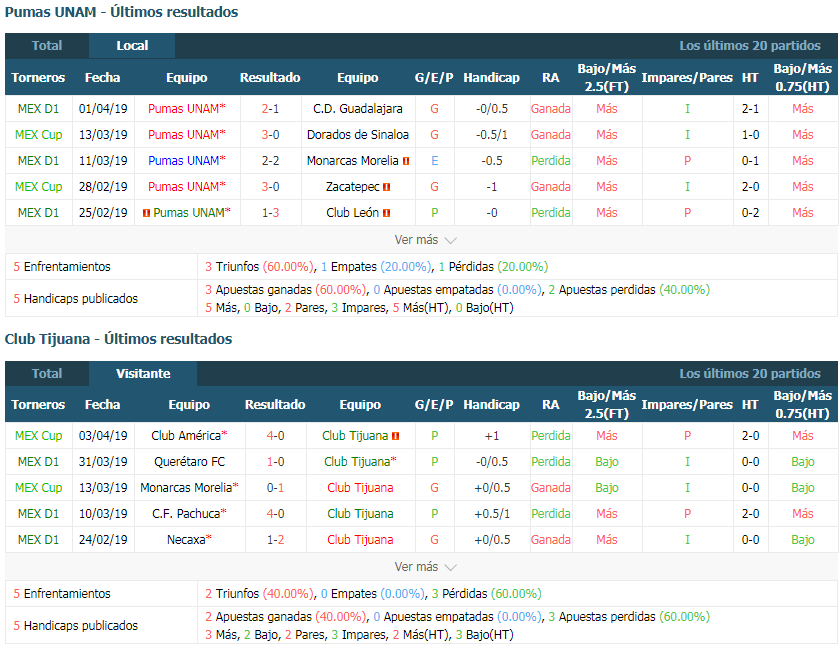The height and width of the screenshot is (646, 840).
Task: Click MEX Cup tournament on 13/03/19 Pumas row
Action: point(39,134)
